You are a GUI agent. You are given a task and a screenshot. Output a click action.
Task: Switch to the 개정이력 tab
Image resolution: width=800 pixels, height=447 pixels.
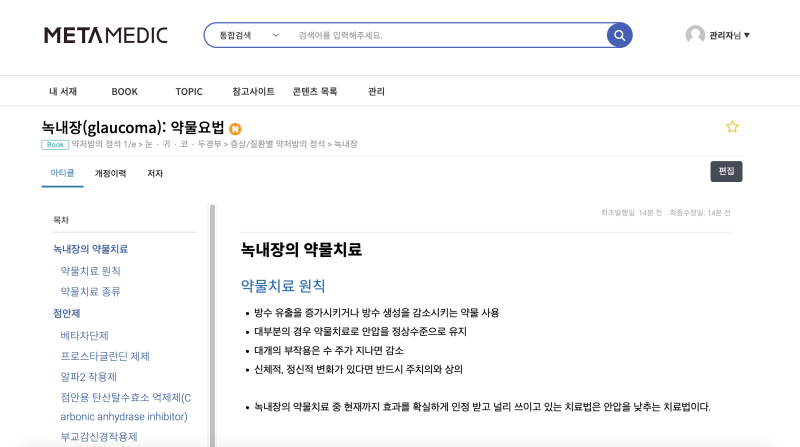pyautogui.click(x=110, y=173)
